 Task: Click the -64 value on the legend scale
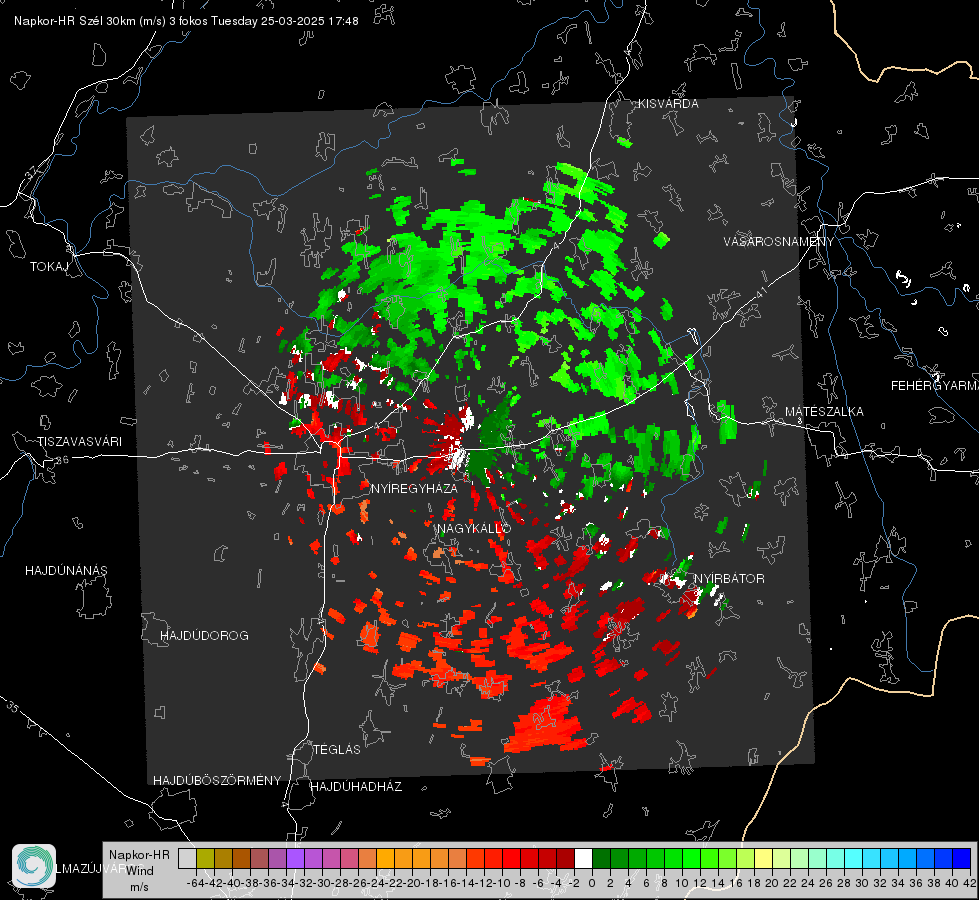point(195,883)
